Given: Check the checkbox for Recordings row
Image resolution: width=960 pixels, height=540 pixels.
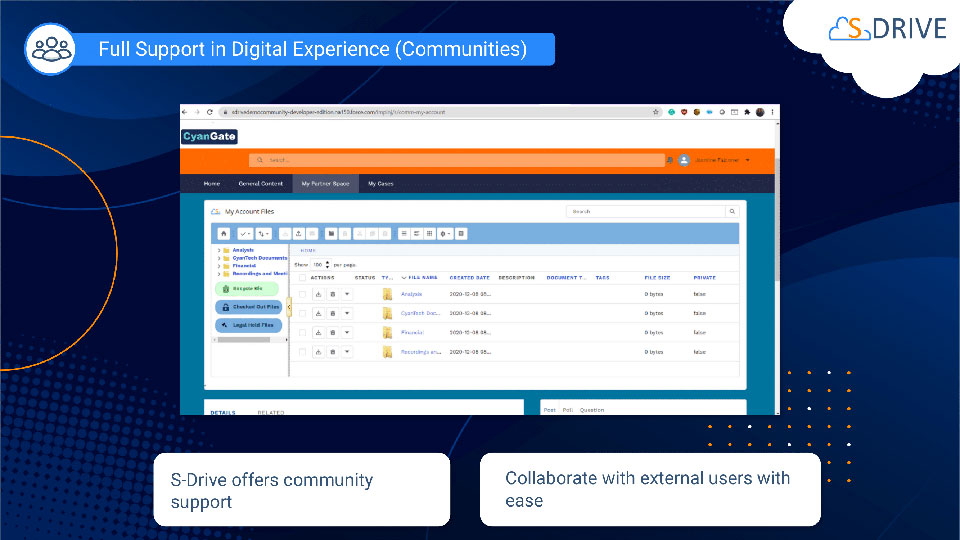Looking at the screenshot, I should (302, 352).
